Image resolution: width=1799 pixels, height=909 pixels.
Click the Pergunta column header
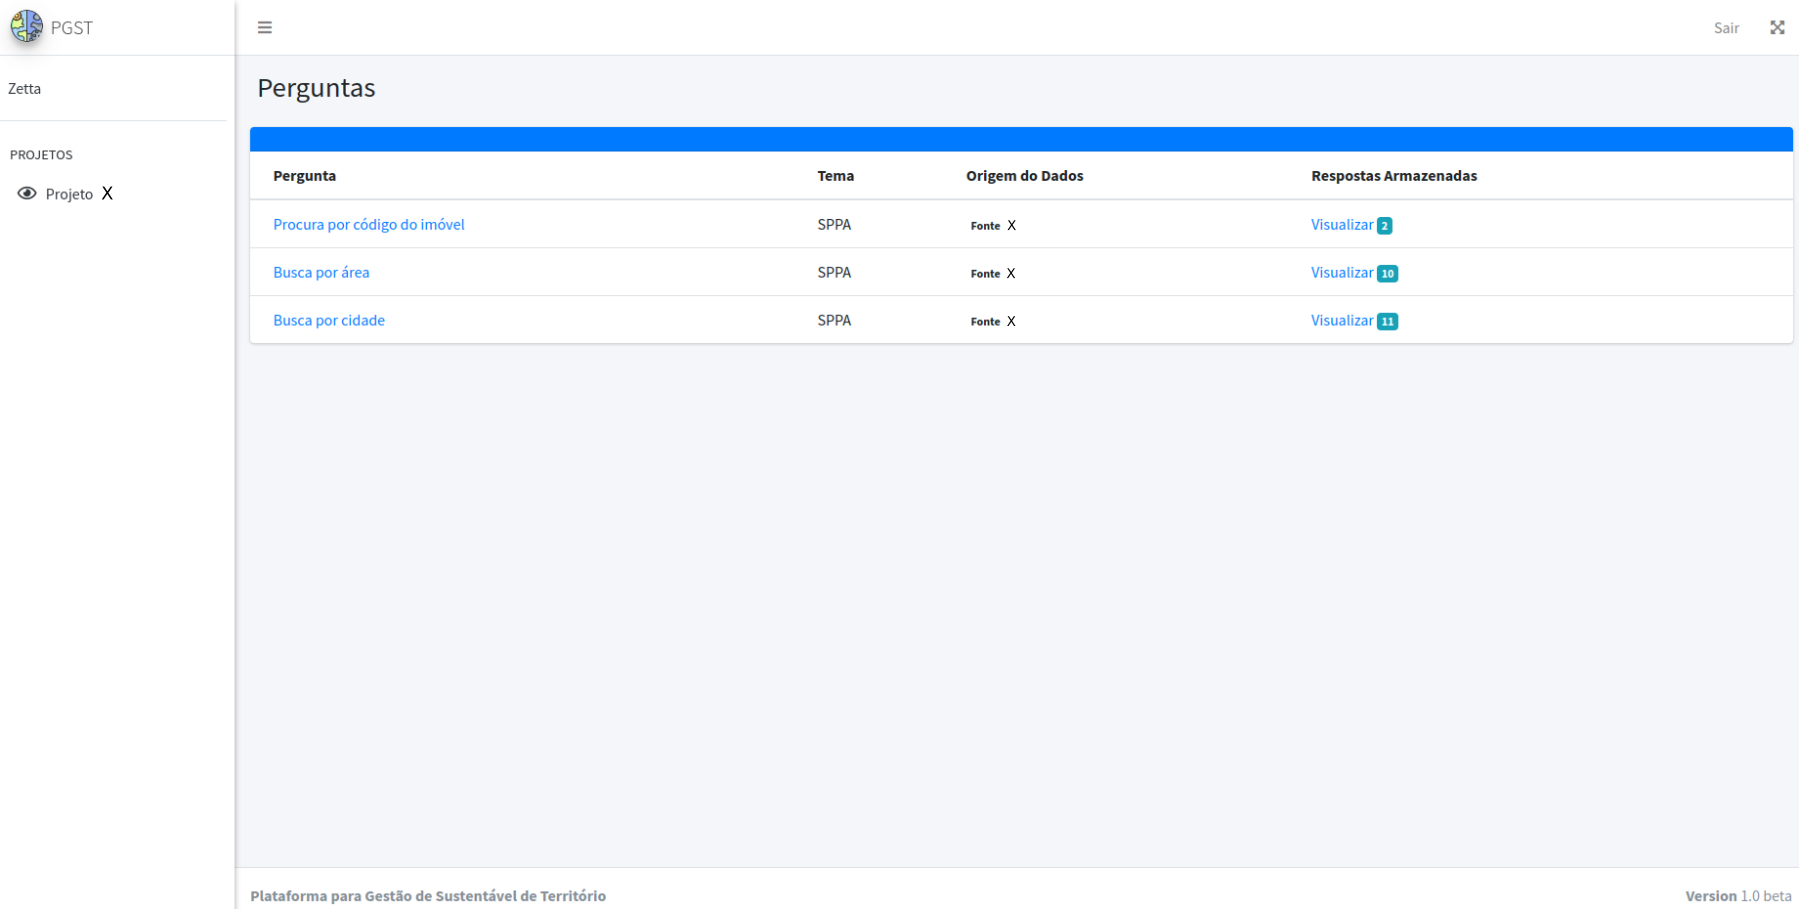coord(304,176)
